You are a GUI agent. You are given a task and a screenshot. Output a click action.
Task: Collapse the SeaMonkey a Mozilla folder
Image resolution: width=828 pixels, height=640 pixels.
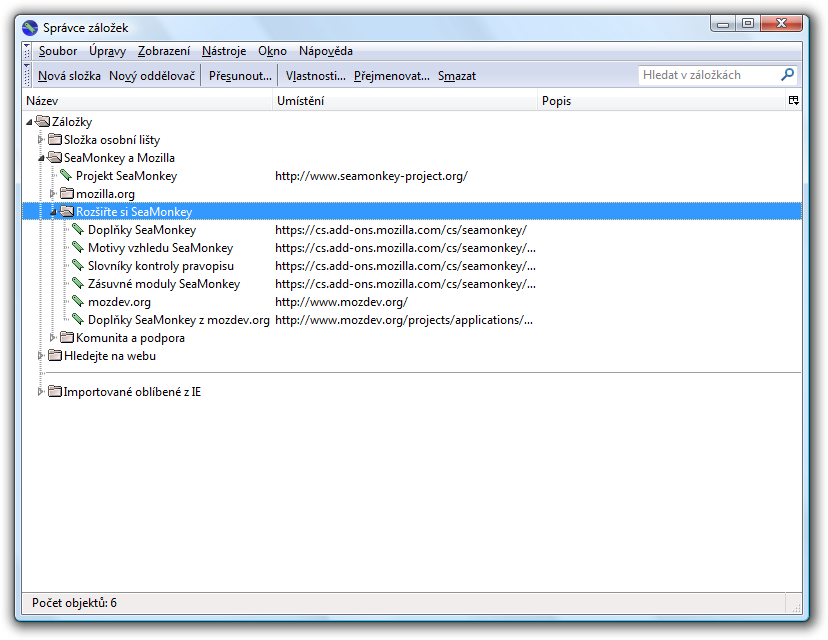(x=41, y=158)
